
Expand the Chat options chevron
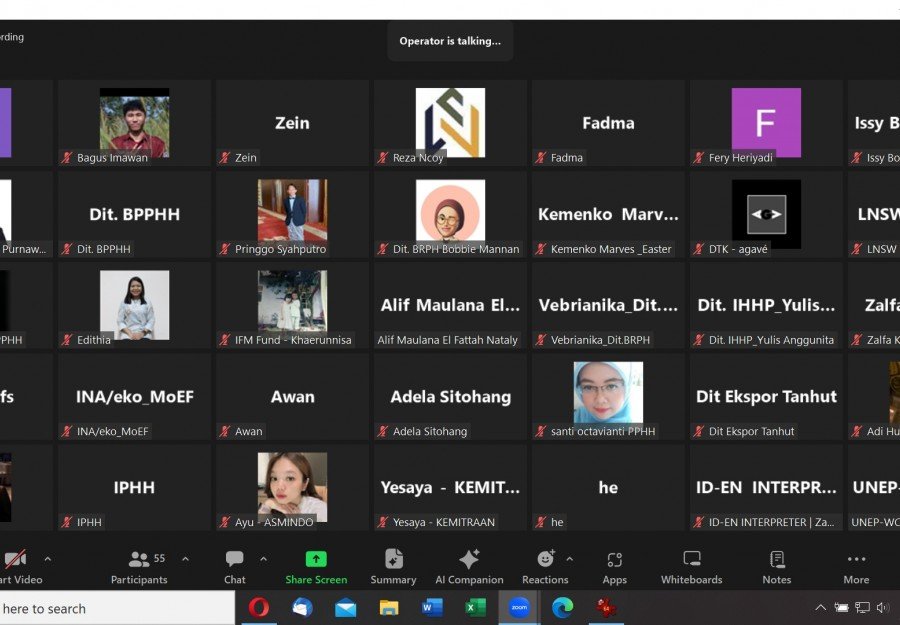click(264, 559)
